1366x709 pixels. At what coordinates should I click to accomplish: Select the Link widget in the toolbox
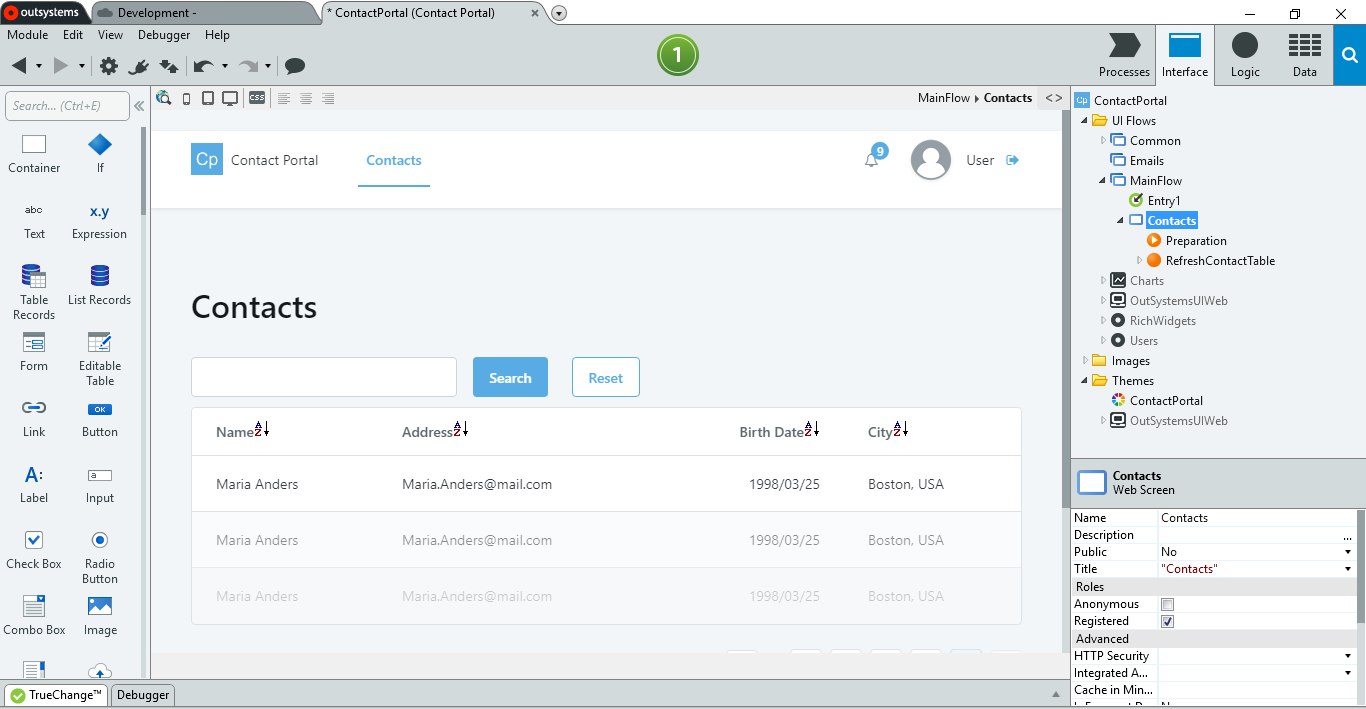coord(34,418)
